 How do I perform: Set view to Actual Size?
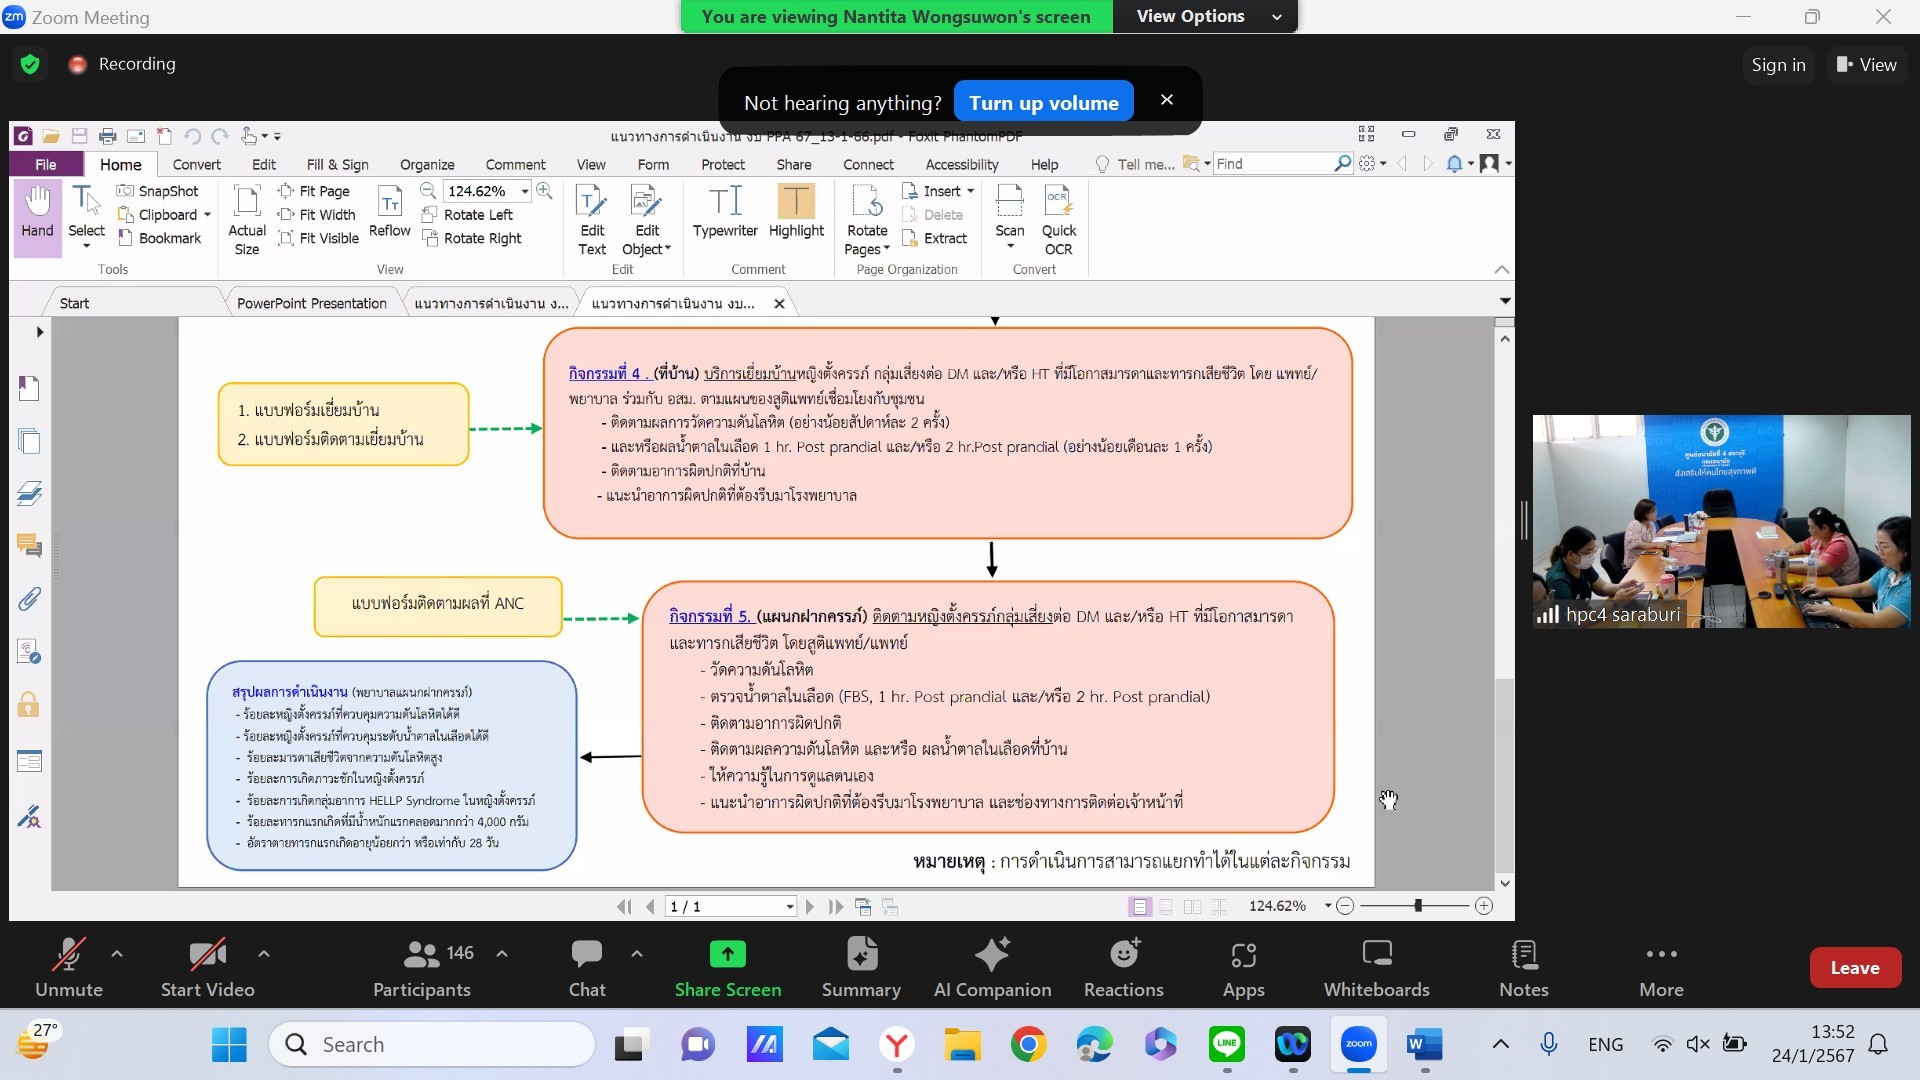(247, 220)
